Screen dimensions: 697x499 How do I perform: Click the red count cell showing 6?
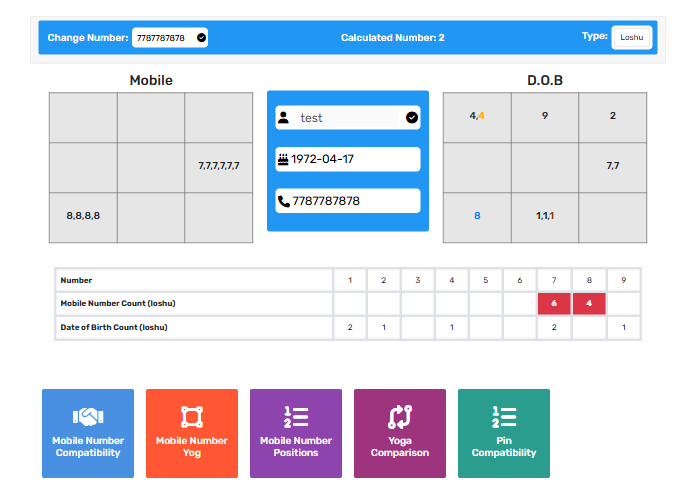[x=555, y=303]
